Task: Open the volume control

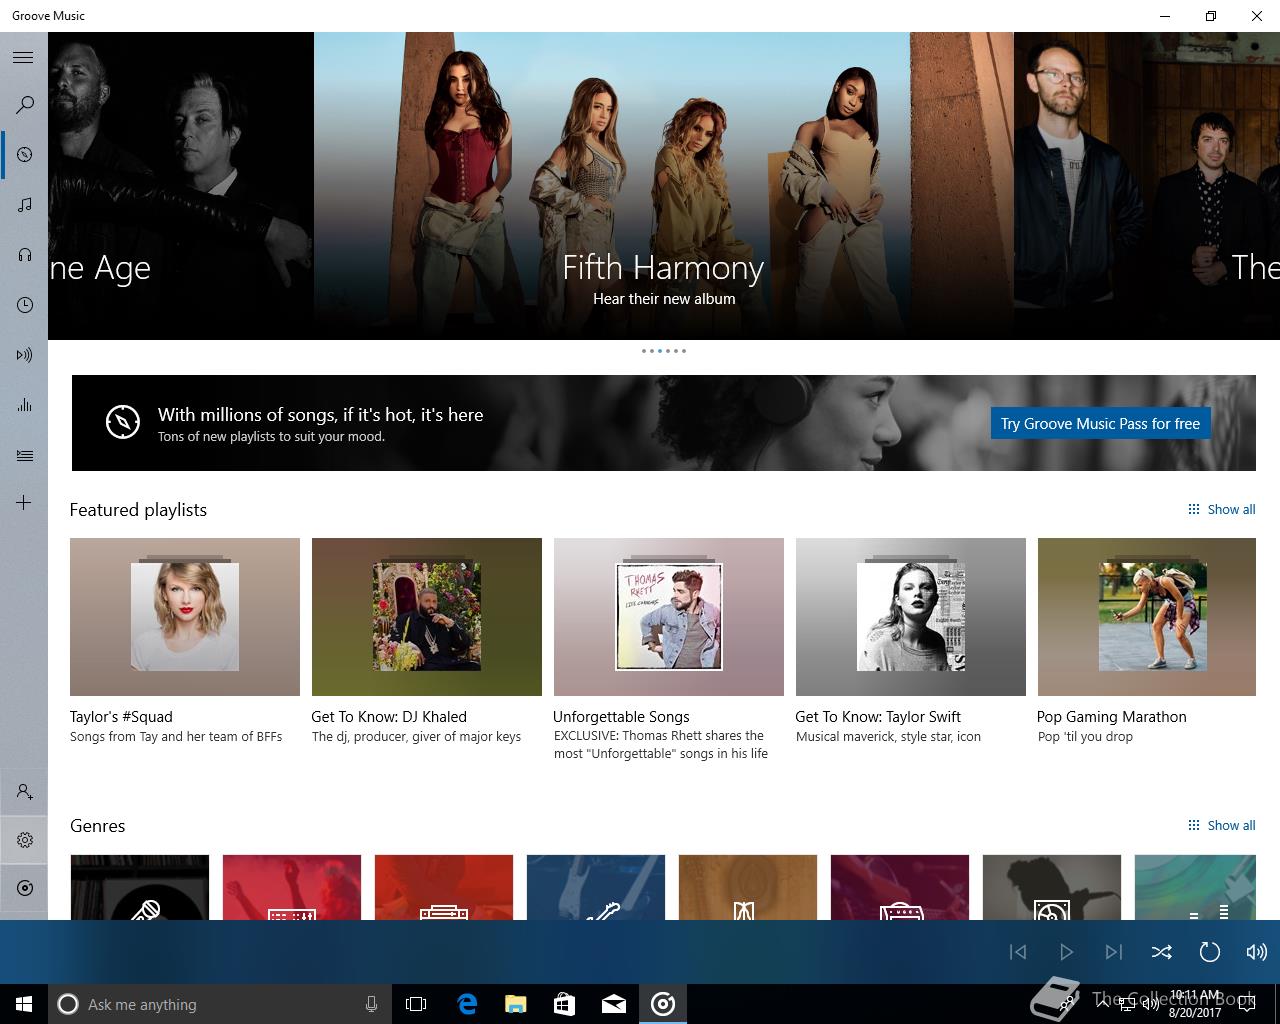Action: pos(1256,952)
